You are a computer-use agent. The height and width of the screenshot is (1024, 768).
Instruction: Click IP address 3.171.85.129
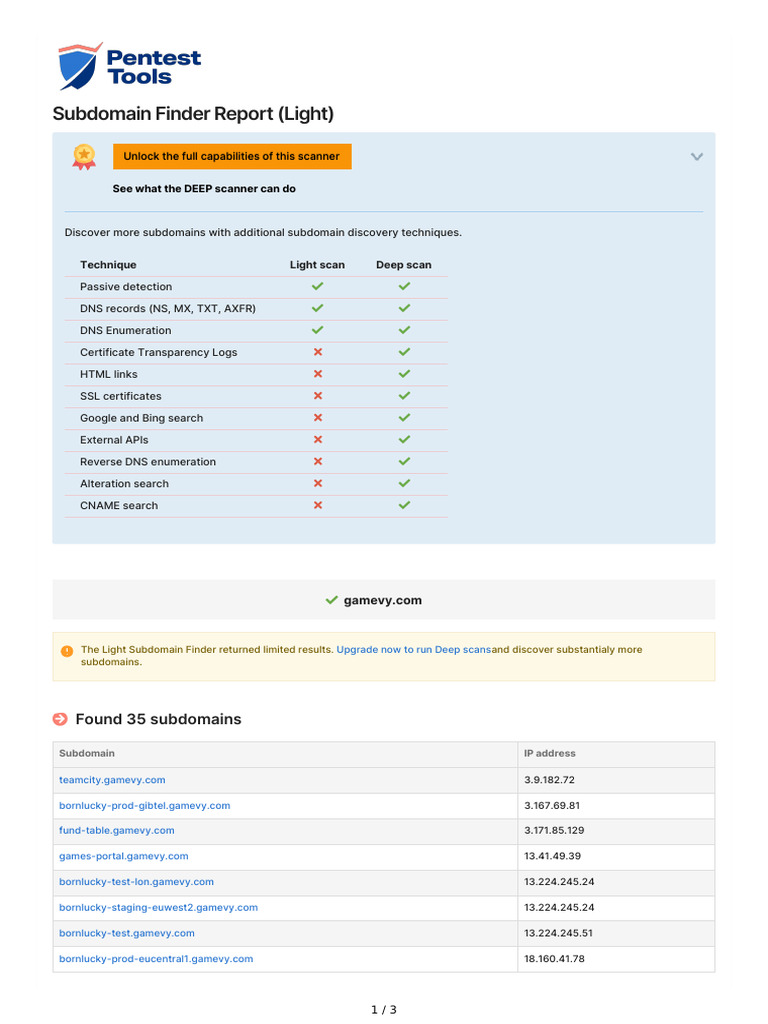[554, 831]
